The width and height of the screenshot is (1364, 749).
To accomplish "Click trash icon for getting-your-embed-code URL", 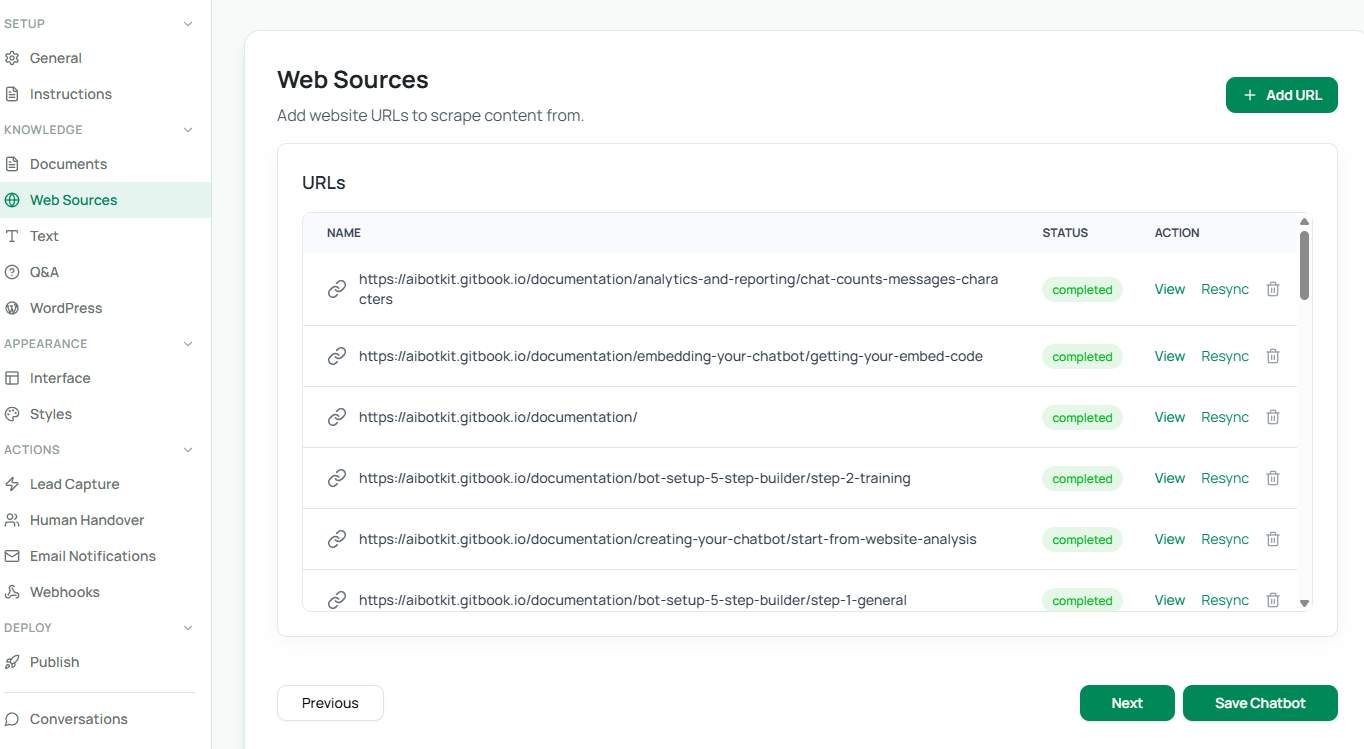I will click(1273, 356).
